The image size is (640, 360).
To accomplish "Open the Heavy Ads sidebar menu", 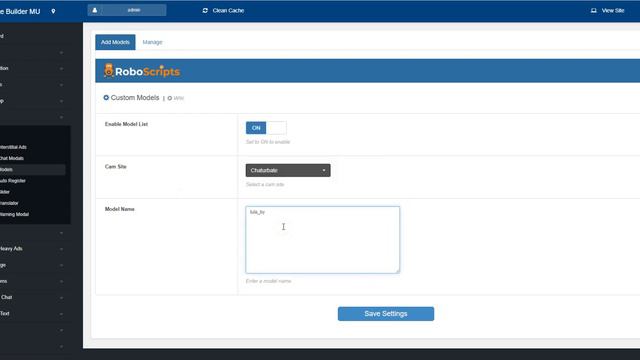I will click(x=11, y=249).
